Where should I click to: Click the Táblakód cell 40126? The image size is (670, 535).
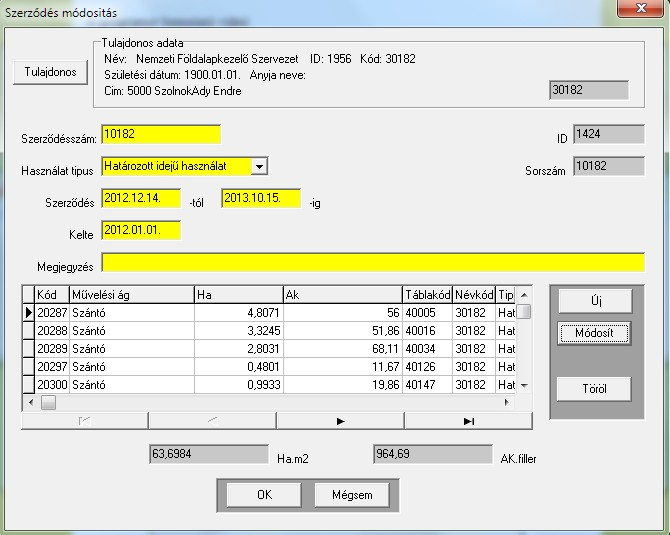[427, 367]
